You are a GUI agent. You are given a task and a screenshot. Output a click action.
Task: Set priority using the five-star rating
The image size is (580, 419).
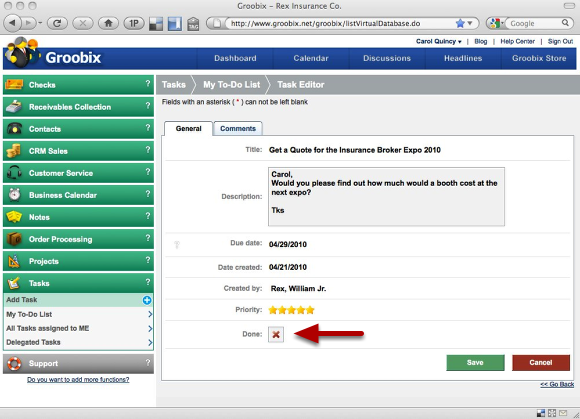291,310
